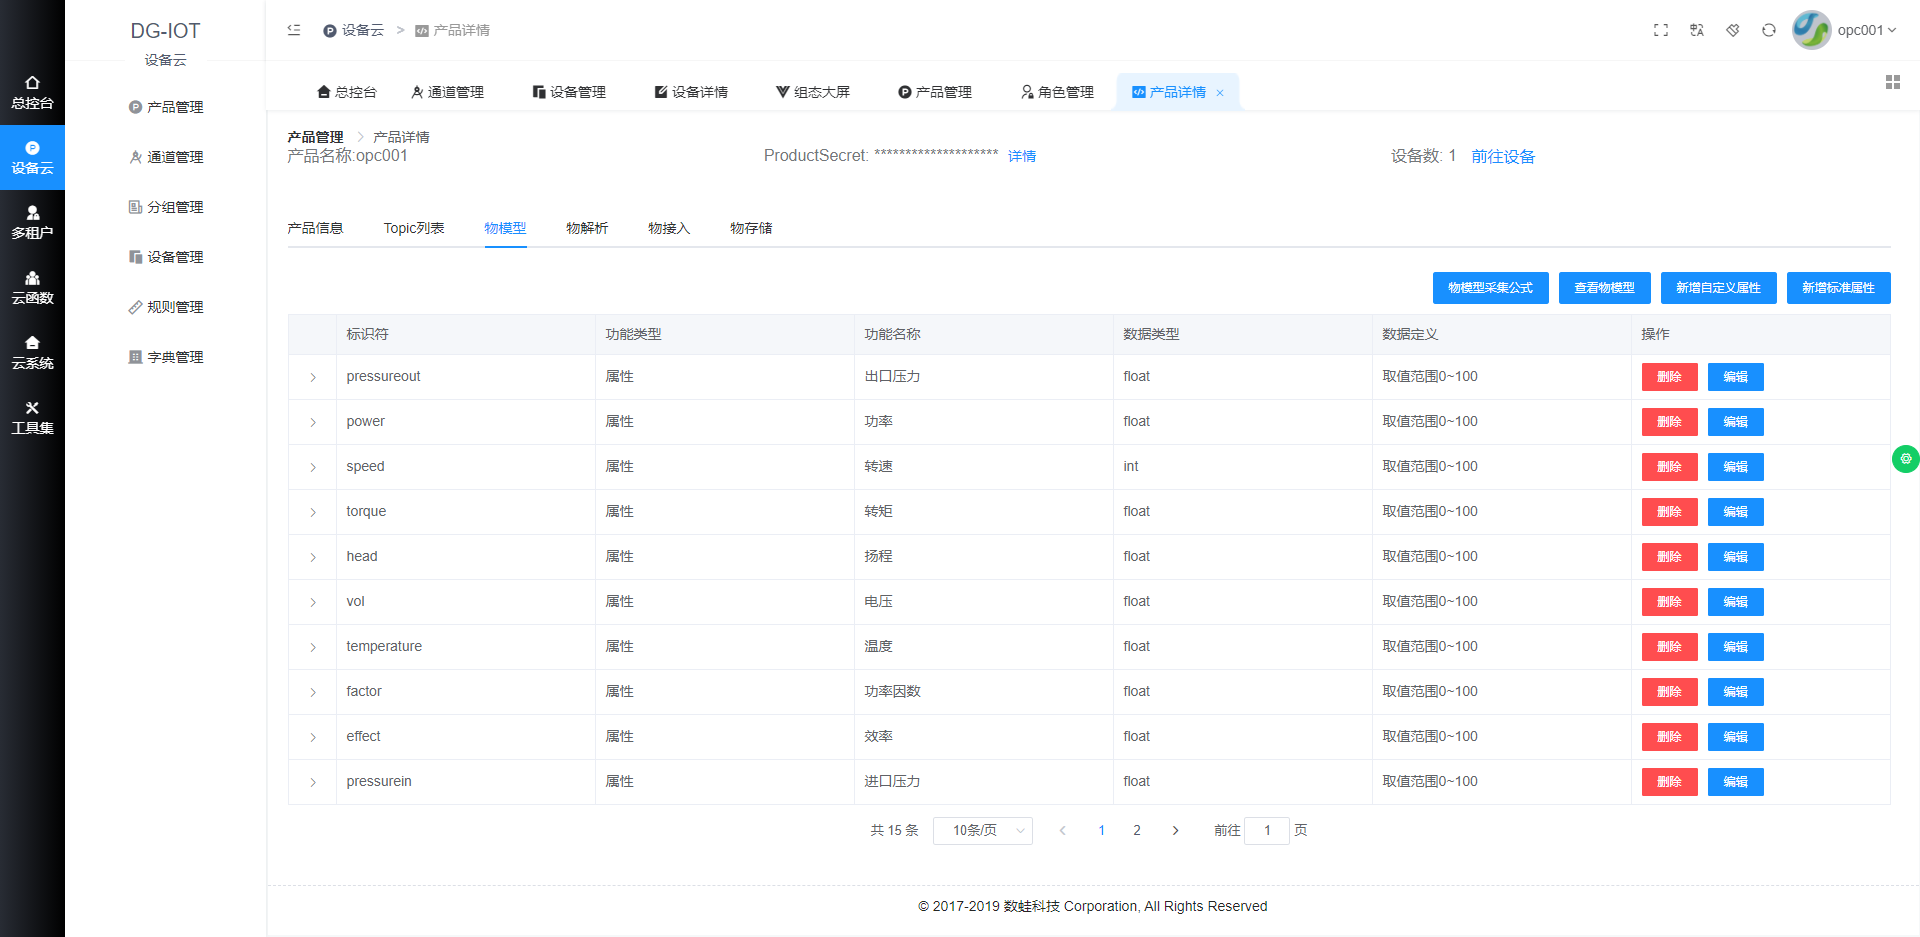1920x937 pixels.
Task: Click the green floating settings icon
Action: tap(1906, 459)
